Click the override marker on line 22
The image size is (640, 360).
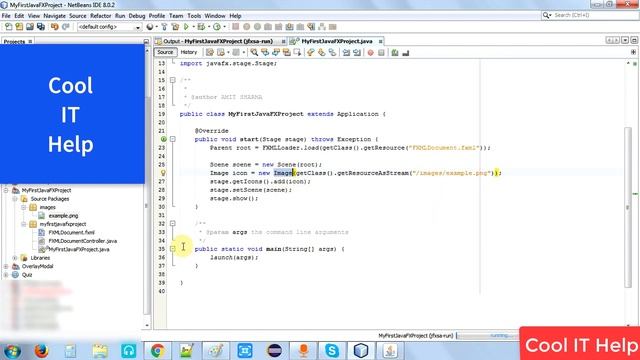[x=163, y=139]
